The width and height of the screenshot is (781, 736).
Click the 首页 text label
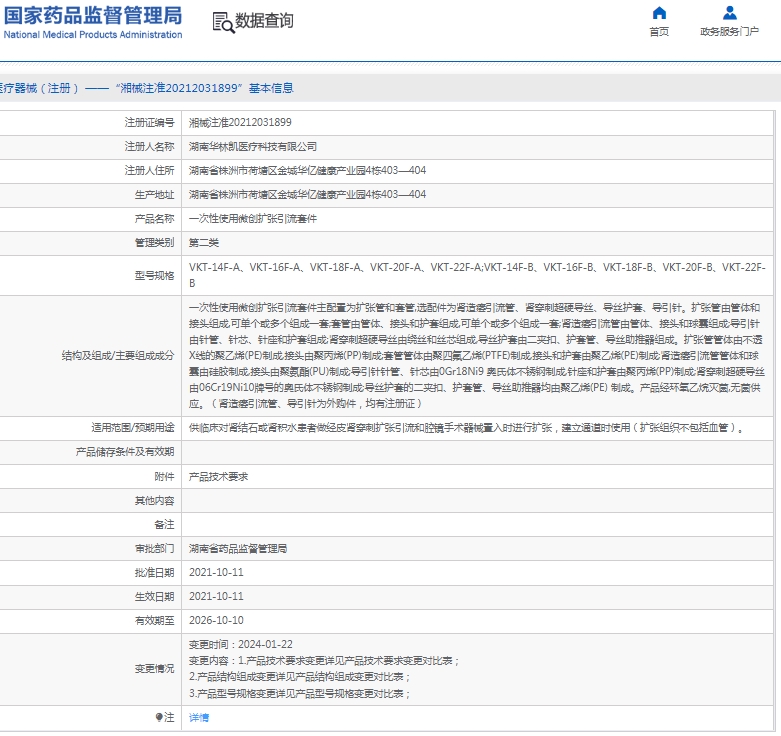pos(659,32)
